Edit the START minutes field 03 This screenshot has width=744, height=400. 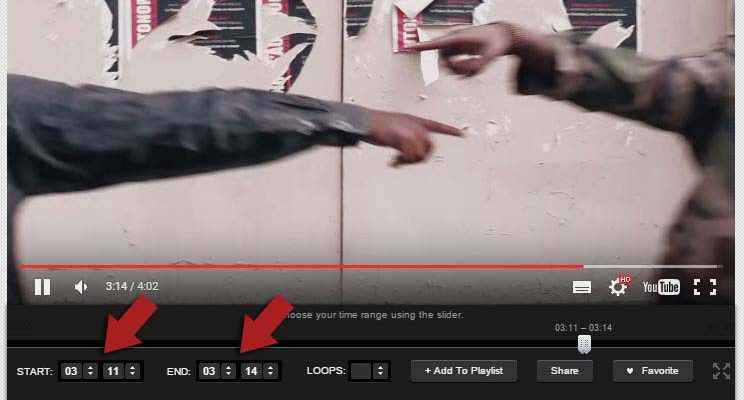click(x=71, y=371)
